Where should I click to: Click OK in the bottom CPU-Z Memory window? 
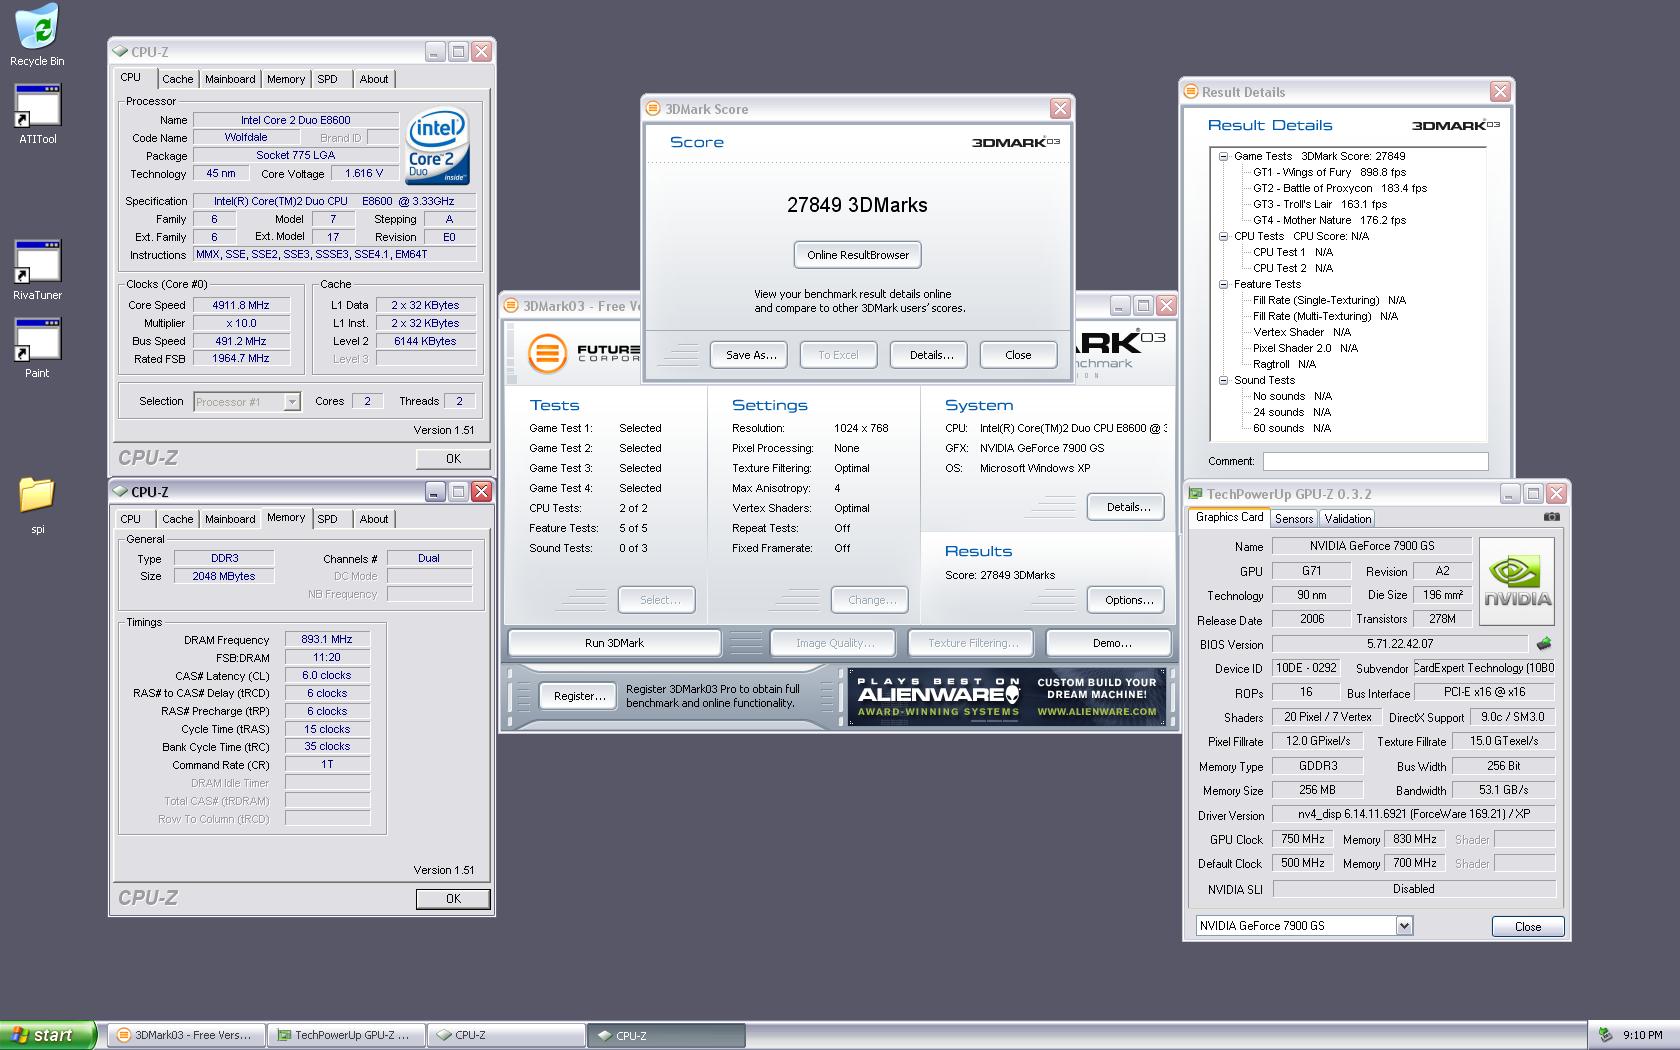pos(453,899)
